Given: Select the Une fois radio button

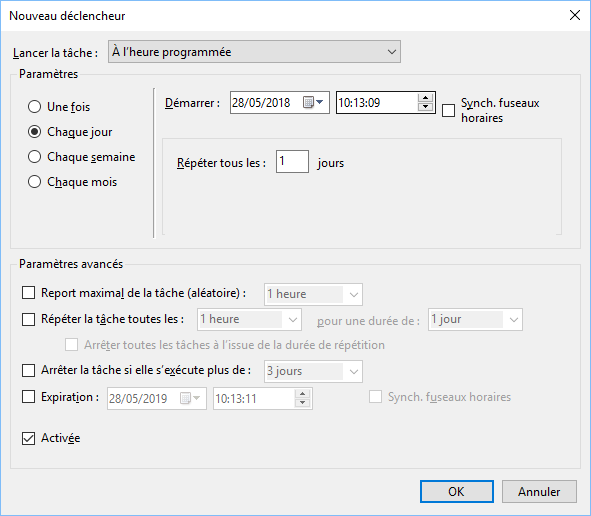Looking at the screenshot, I should pyautogui.click(x=34, y=107).
